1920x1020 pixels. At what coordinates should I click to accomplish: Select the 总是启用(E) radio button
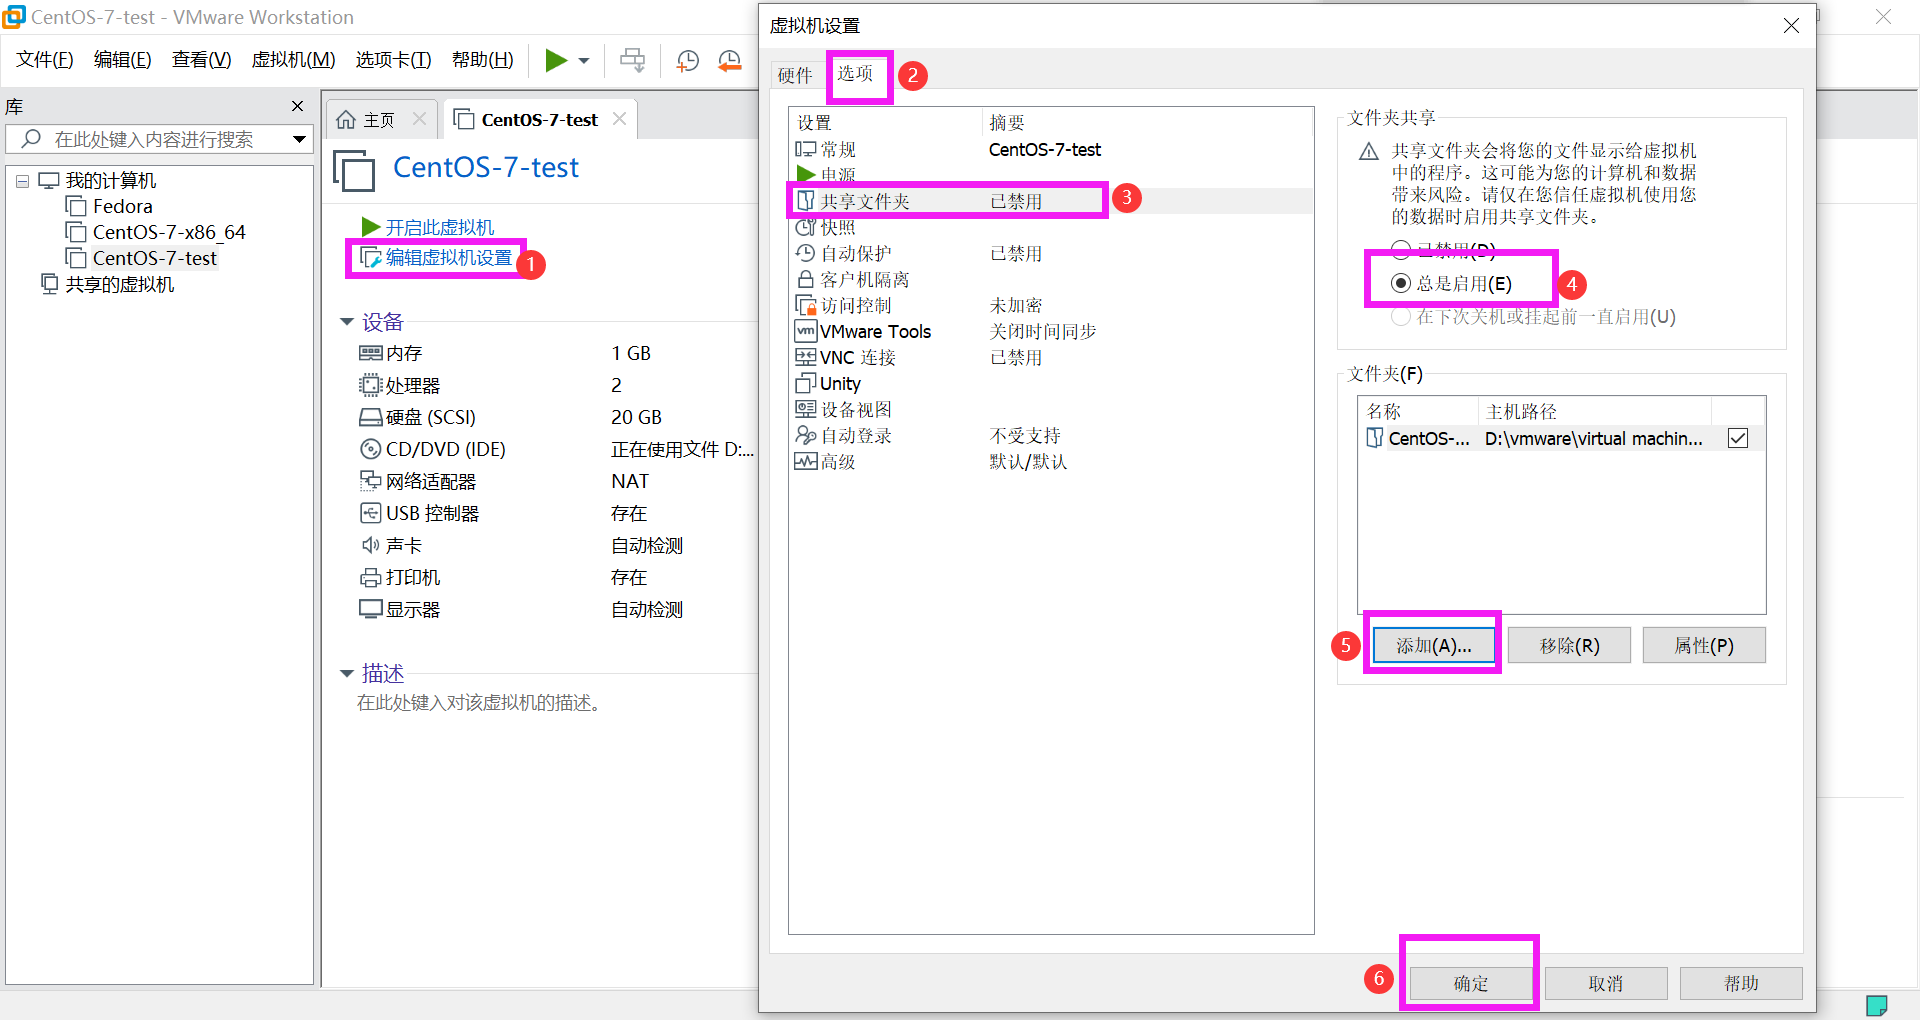click(1401, 284)
